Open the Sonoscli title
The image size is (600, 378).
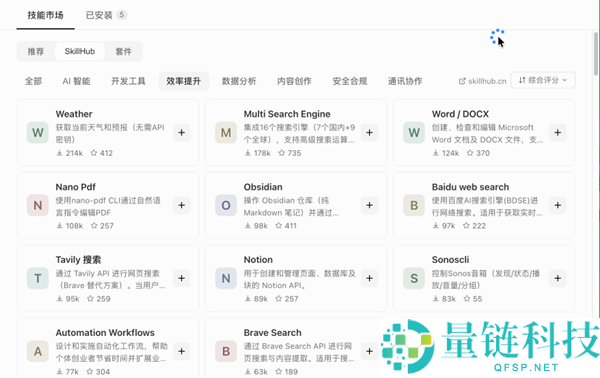(x=450, y=260)
